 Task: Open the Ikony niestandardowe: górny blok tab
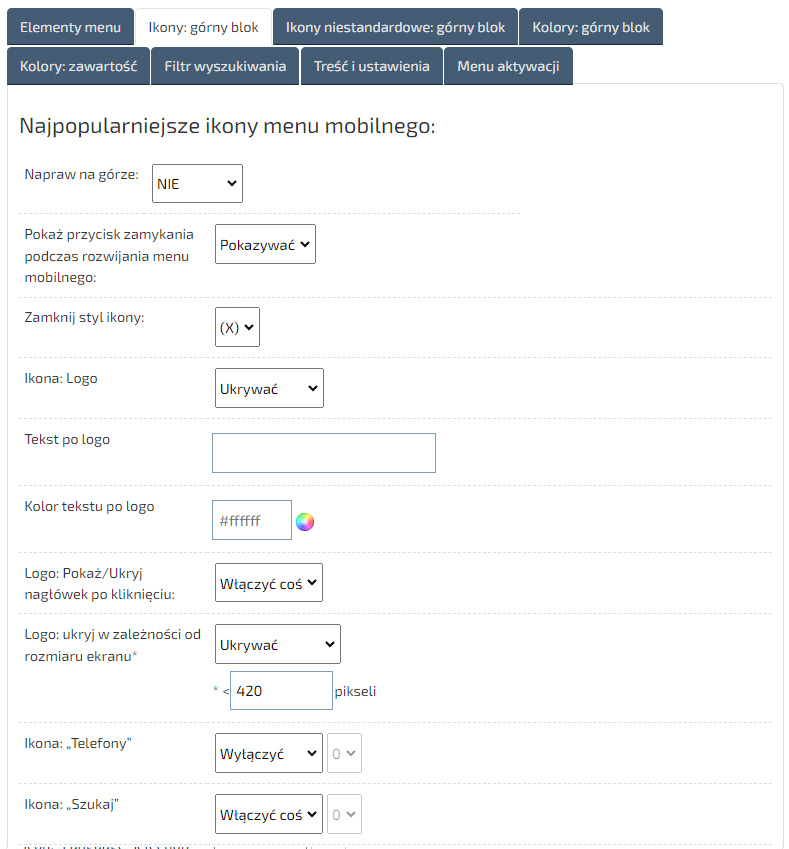[395, 27]
